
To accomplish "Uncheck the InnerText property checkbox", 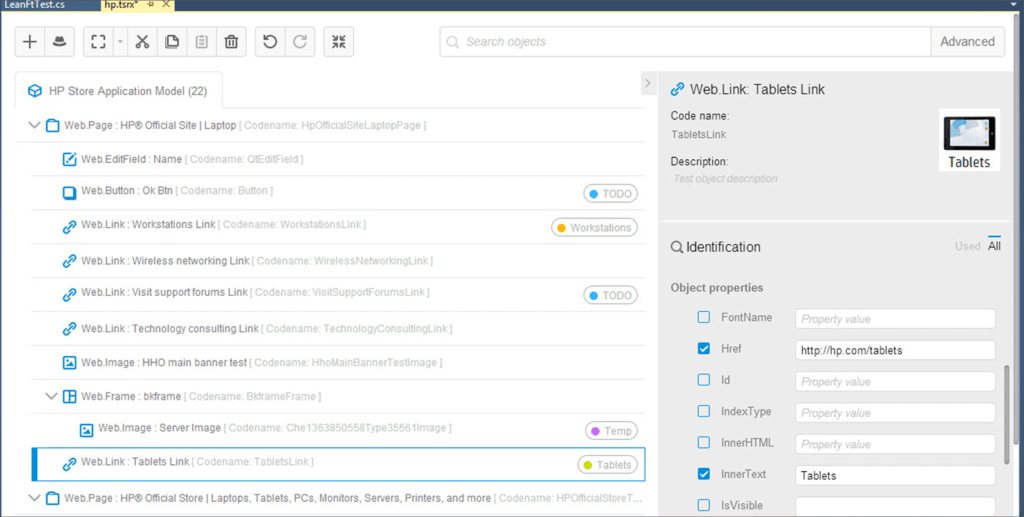I will pyautogui.click(x=703, y=474).
